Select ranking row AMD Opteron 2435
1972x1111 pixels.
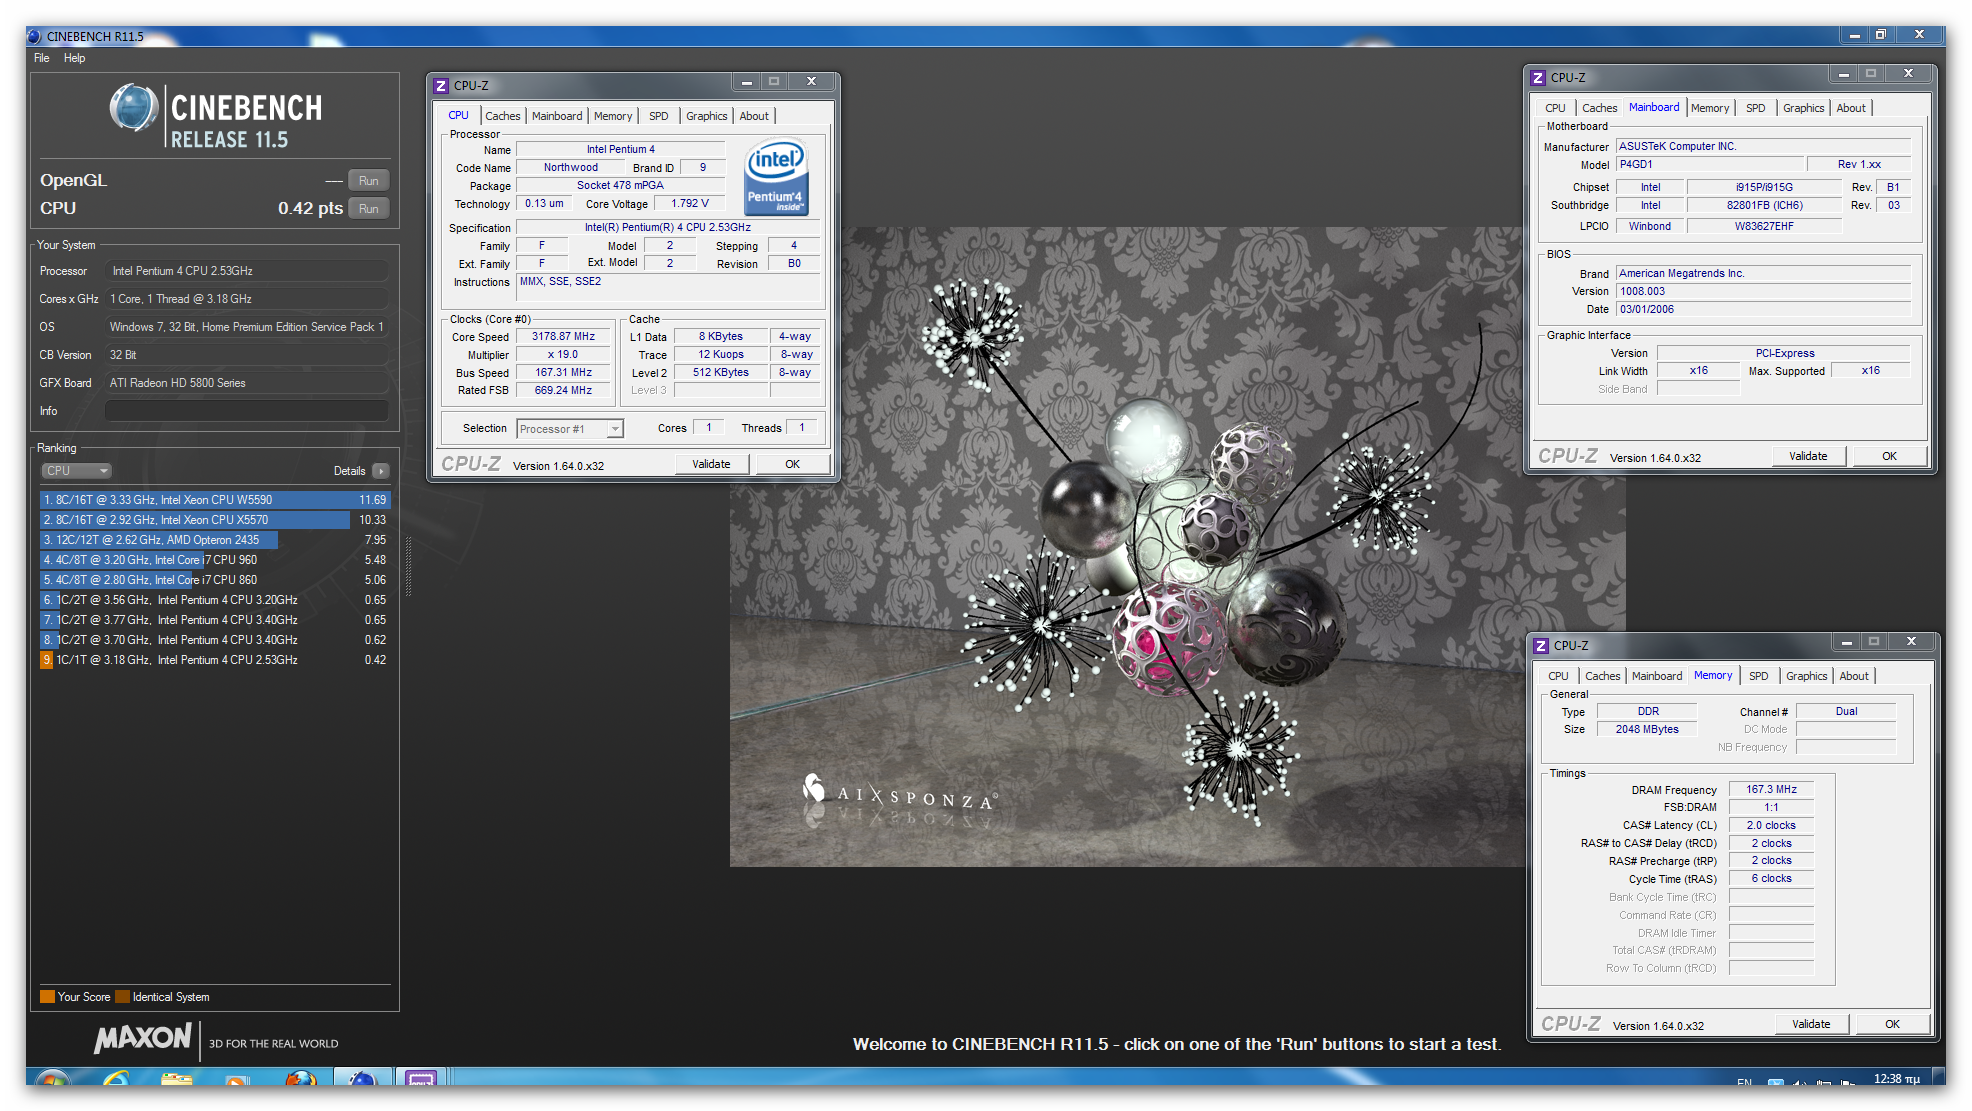(x=215, y=540)
